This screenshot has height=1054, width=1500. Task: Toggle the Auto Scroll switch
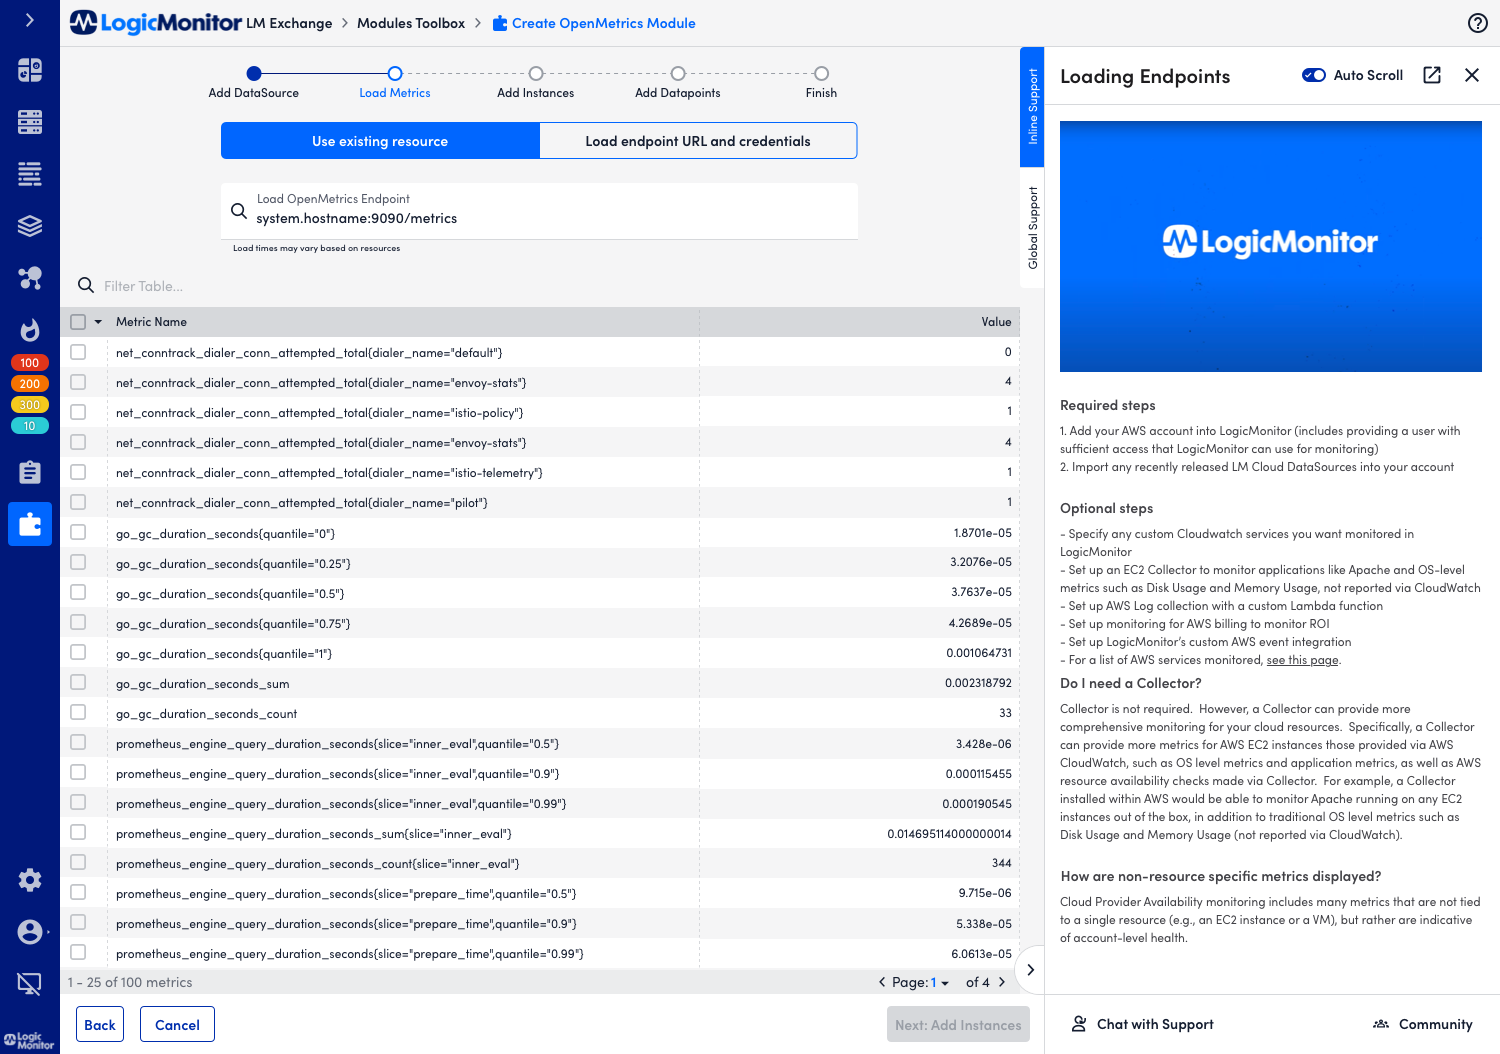click(x=1314, y=75)
